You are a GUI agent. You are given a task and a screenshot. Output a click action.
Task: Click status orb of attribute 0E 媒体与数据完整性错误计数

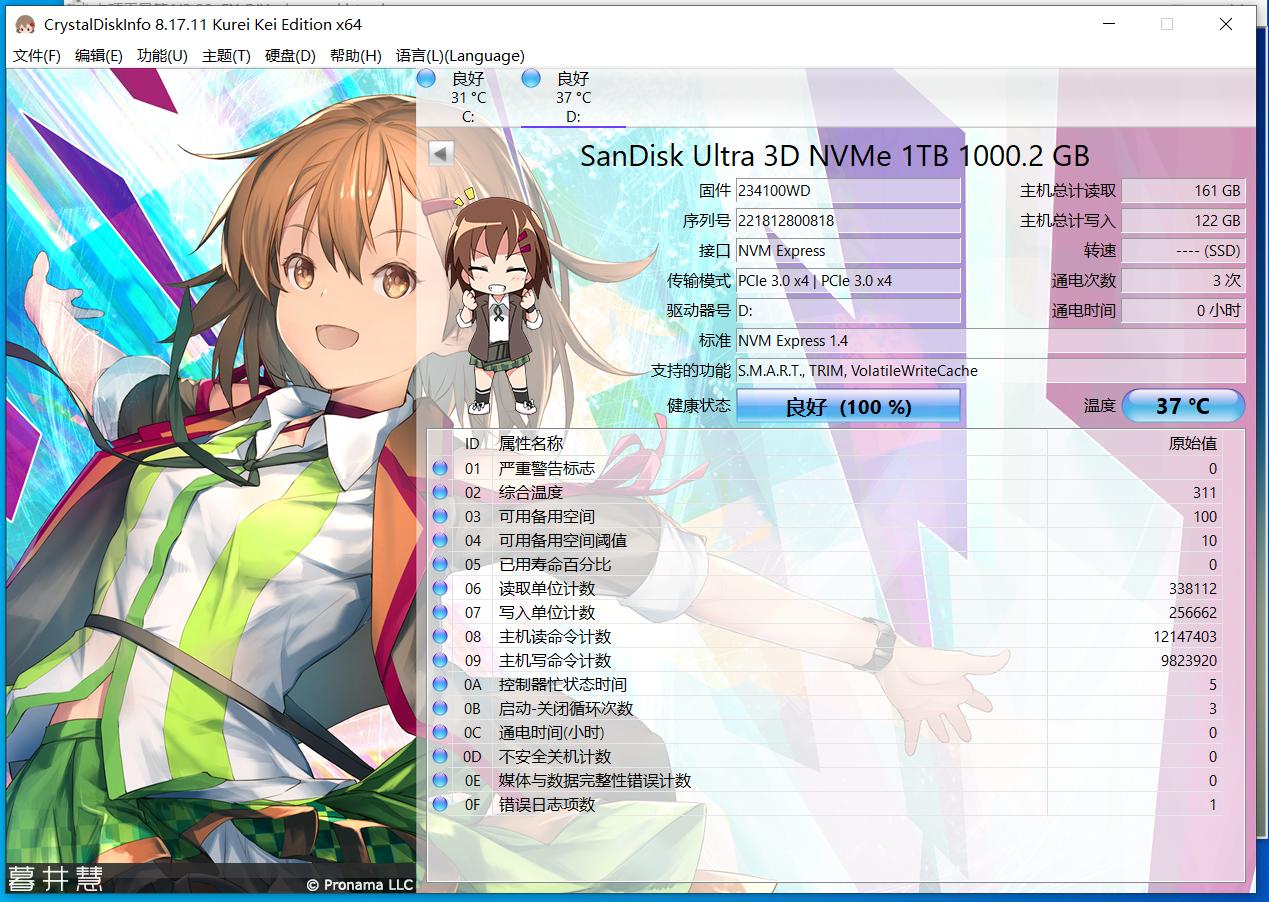(440, 780)
